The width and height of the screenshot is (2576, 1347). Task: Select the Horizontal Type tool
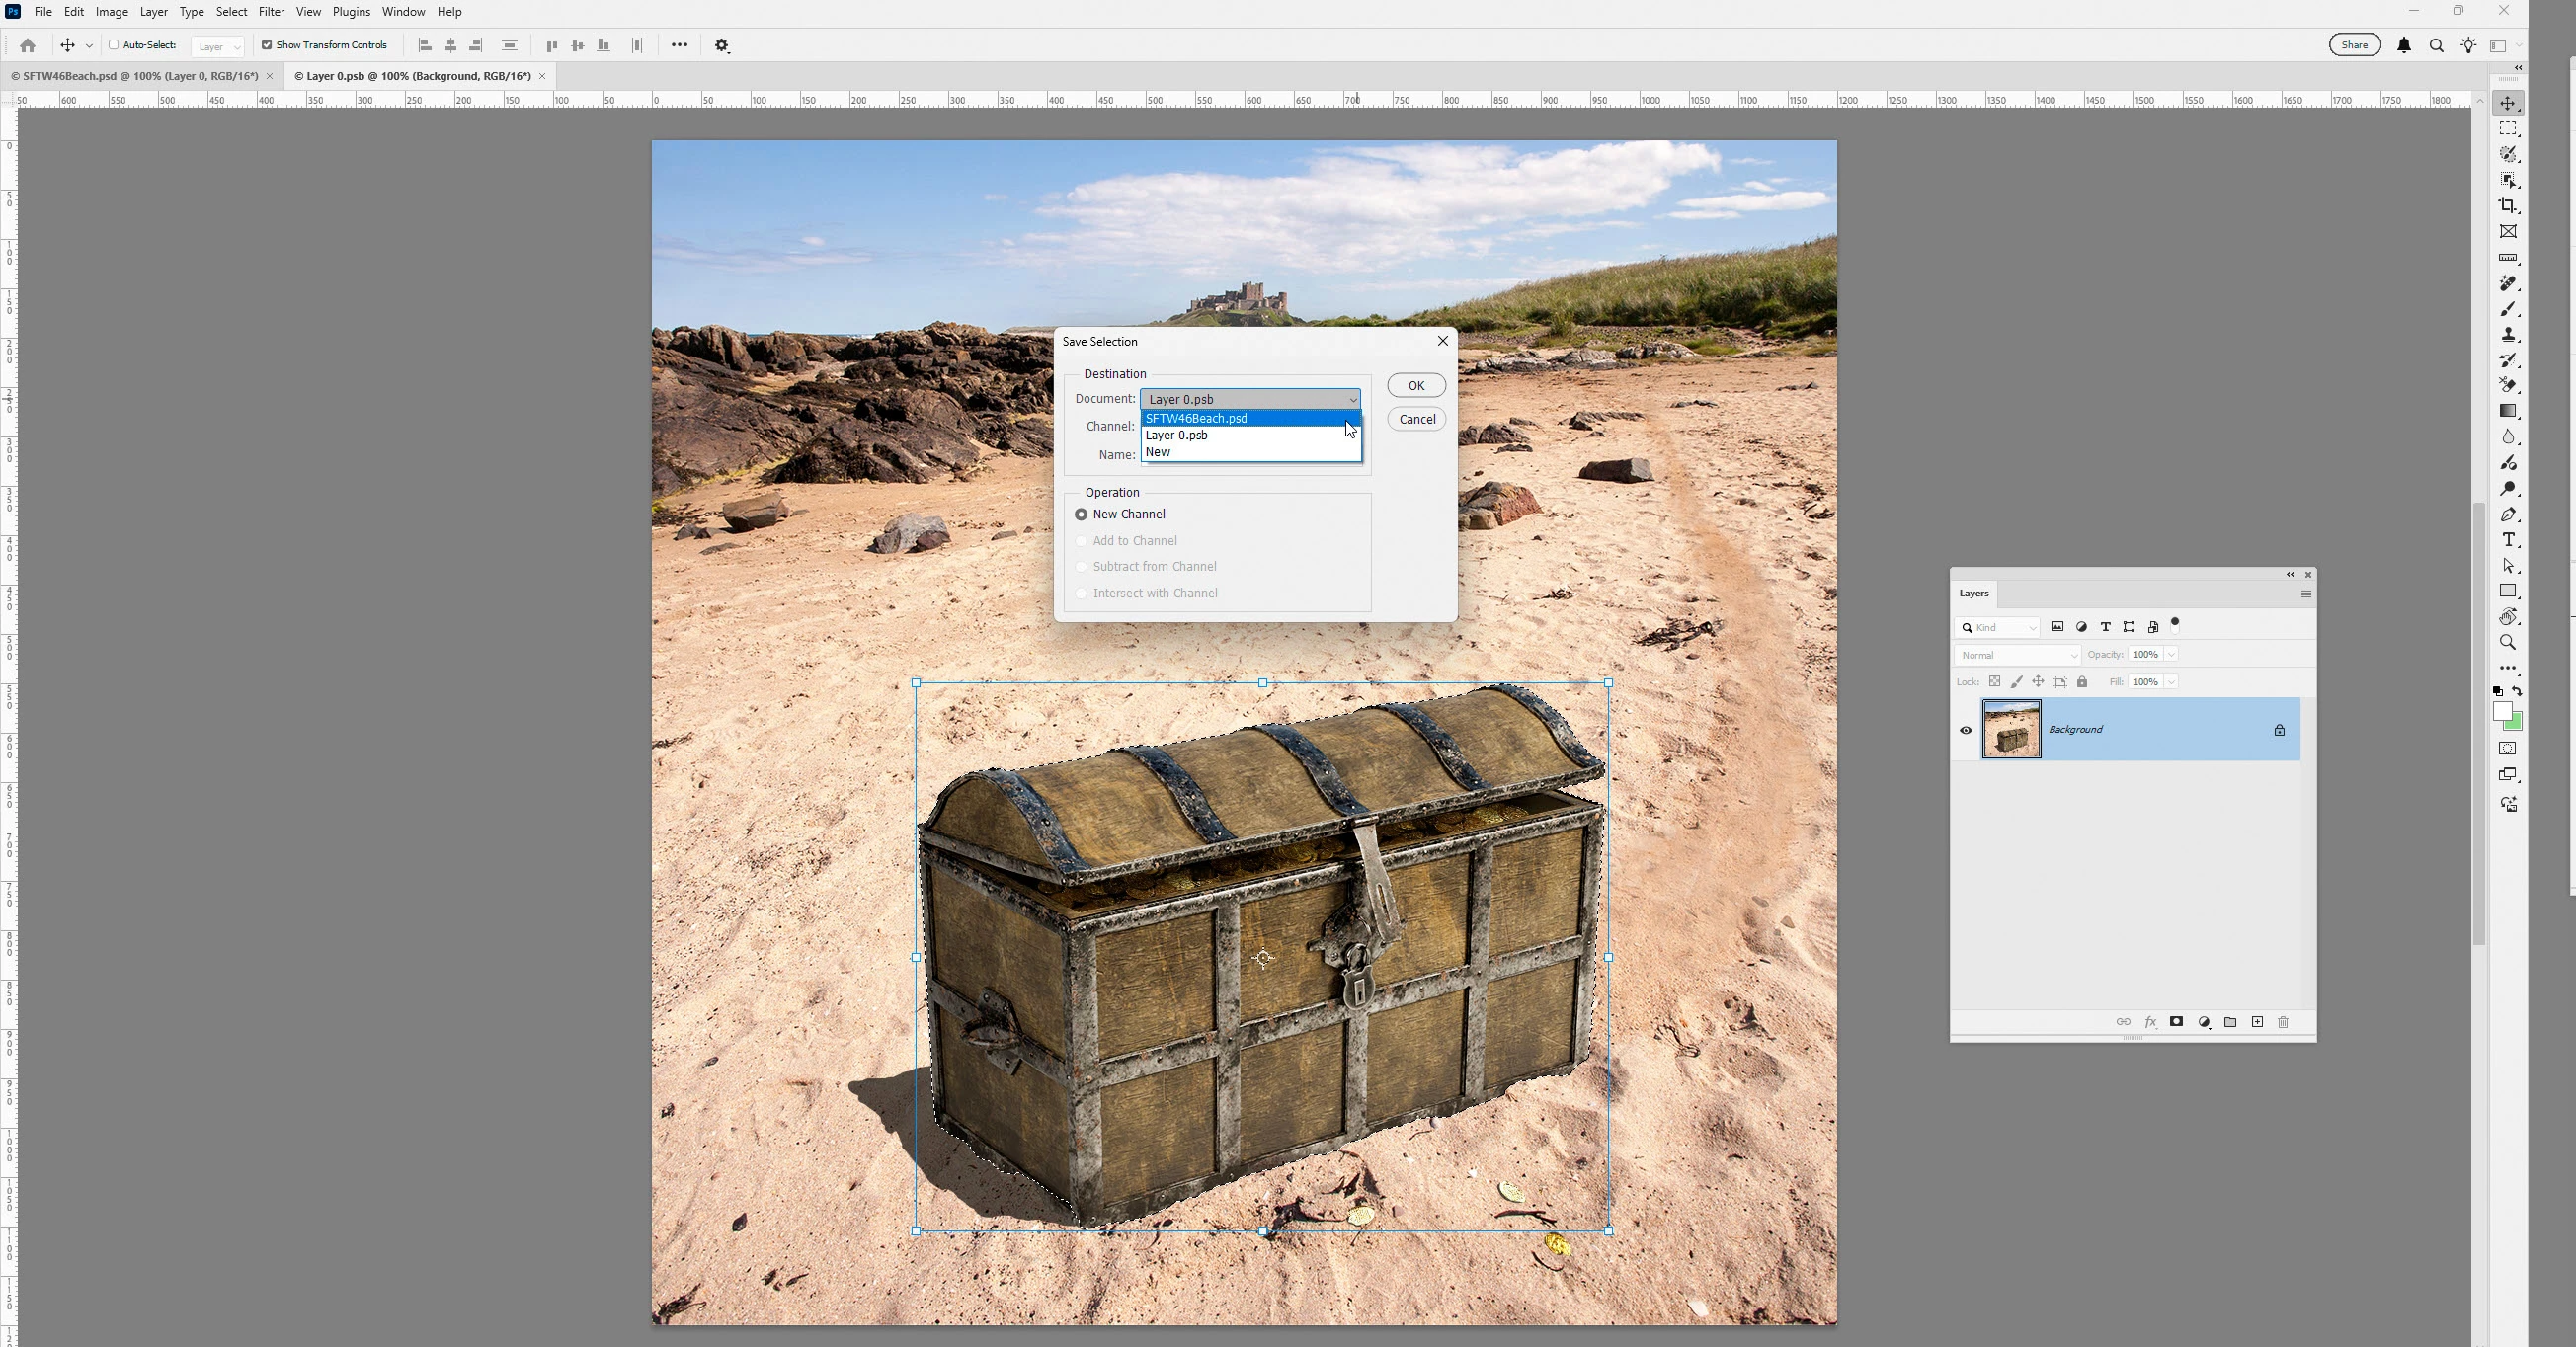[x=2507, y=540]
